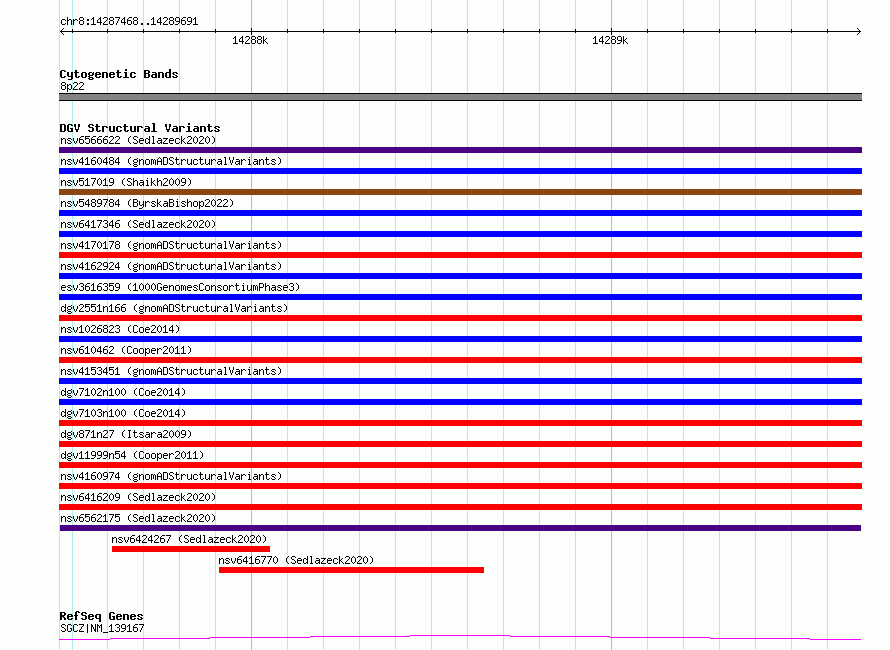Click the purple bar of nsv6566622
This screenshot has width=890, height=650.
(x=460, y=150)
